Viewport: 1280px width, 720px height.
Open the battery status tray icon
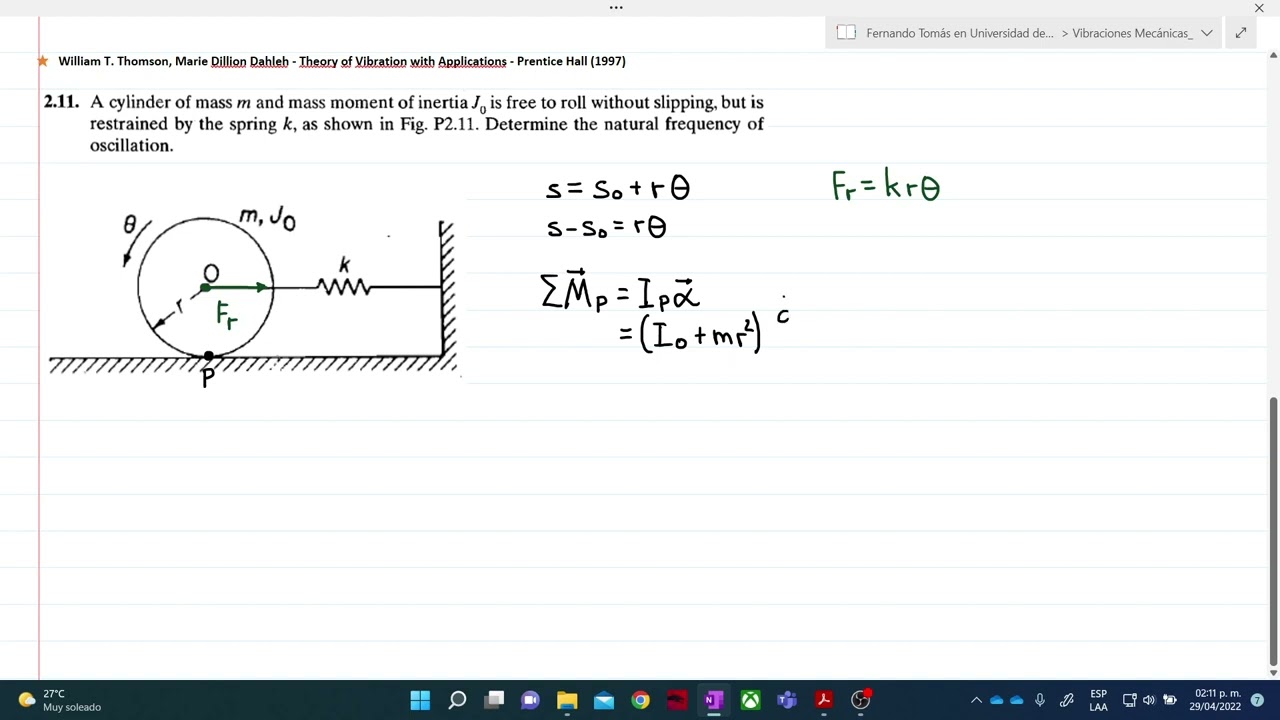1169,700
